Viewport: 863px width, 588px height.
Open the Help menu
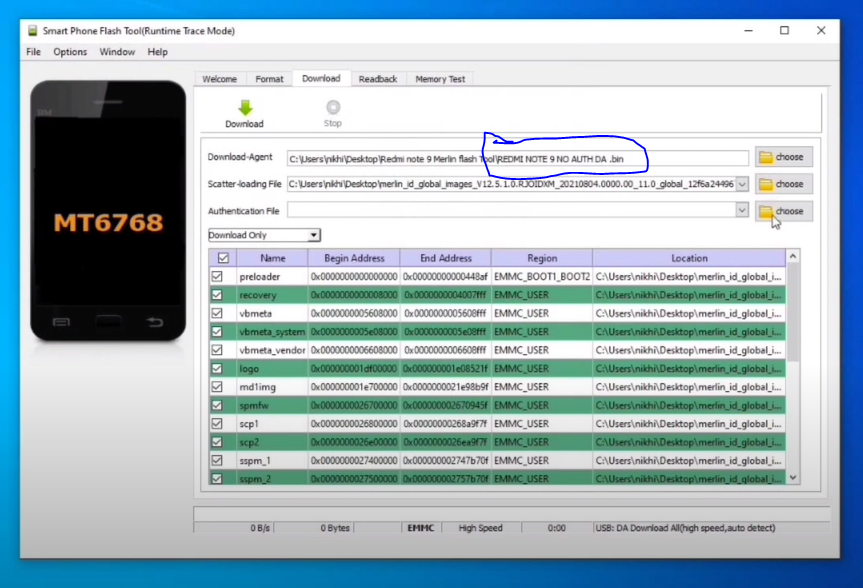click(x=157, y=52)
